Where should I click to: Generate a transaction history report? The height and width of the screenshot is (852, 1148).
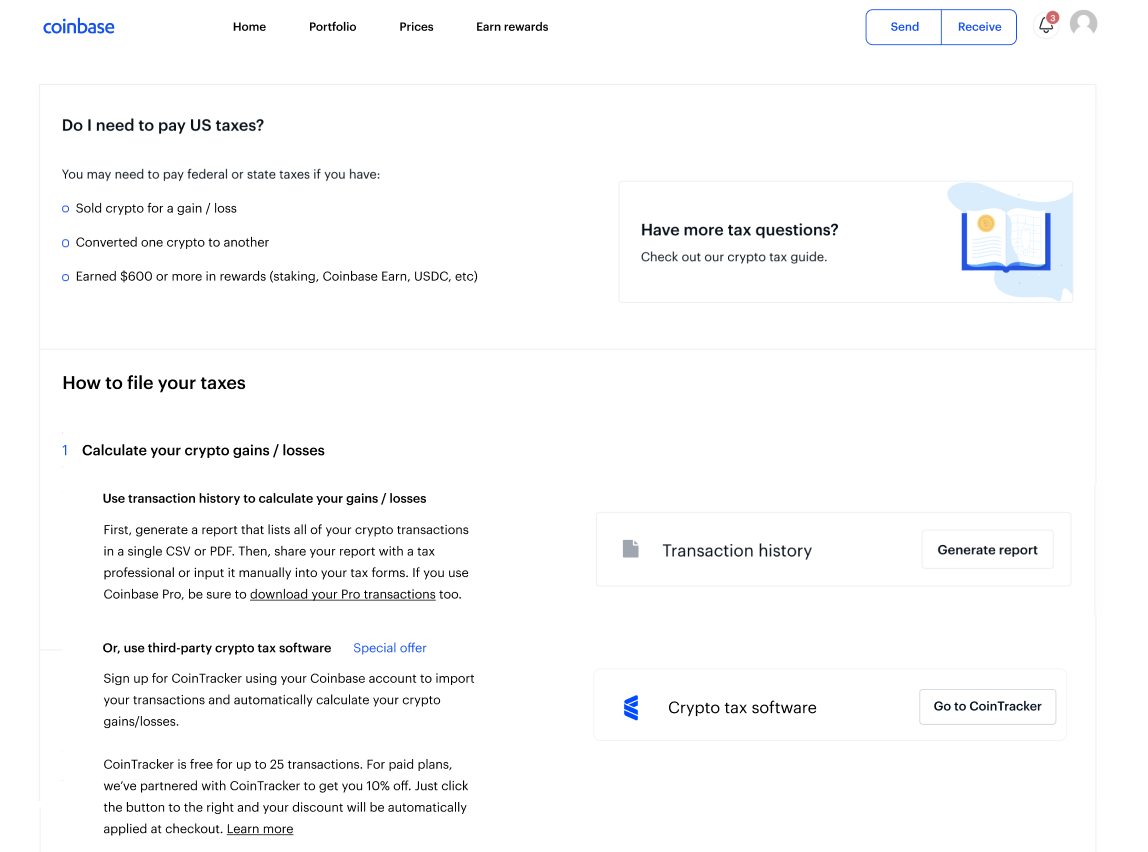tap(987, 549)
